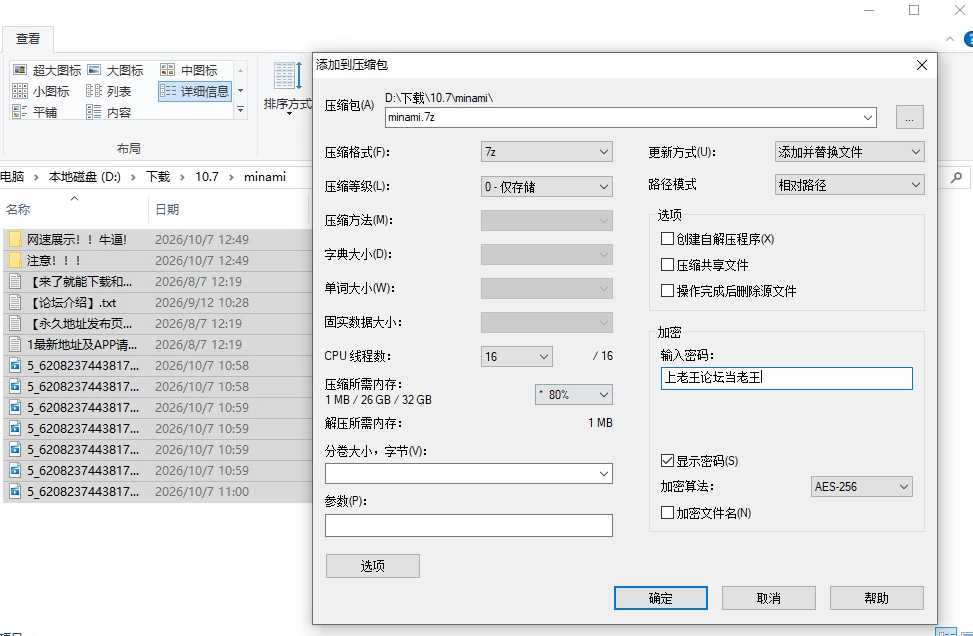Viewport: 973px width, 636px height.
Task: Browse for archive path with ... button
Action: click(910, 117)
